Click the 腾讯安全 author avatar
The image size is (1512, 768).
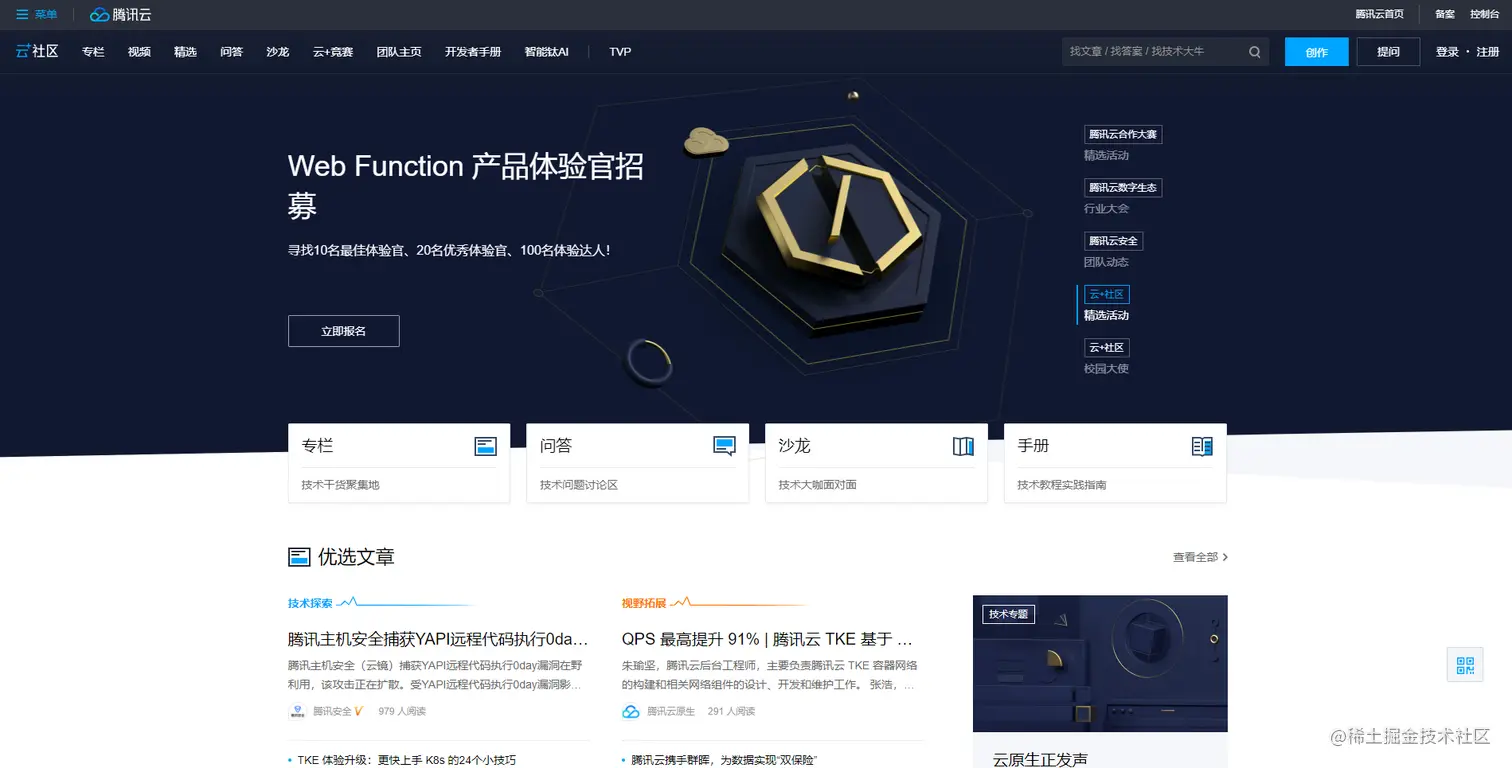(x=297, y=711)
